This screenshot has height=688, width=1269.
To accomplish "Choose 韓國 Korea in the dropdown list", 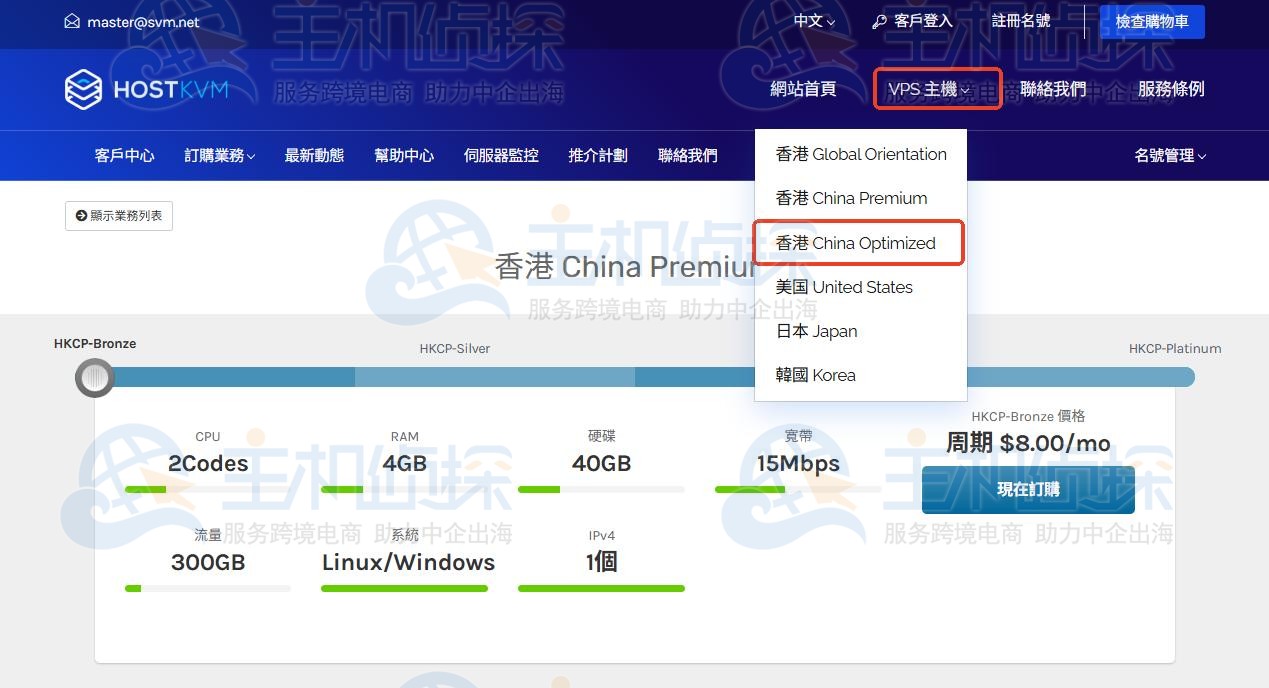I will pos(814,375).
